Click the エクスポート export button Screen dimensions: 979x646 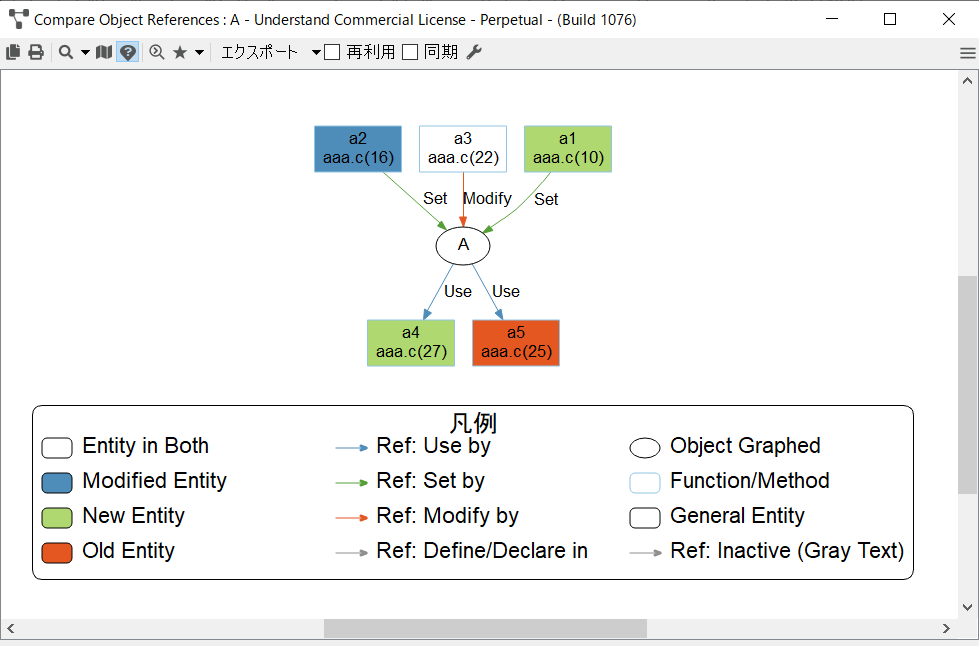[x=259, y=52]
